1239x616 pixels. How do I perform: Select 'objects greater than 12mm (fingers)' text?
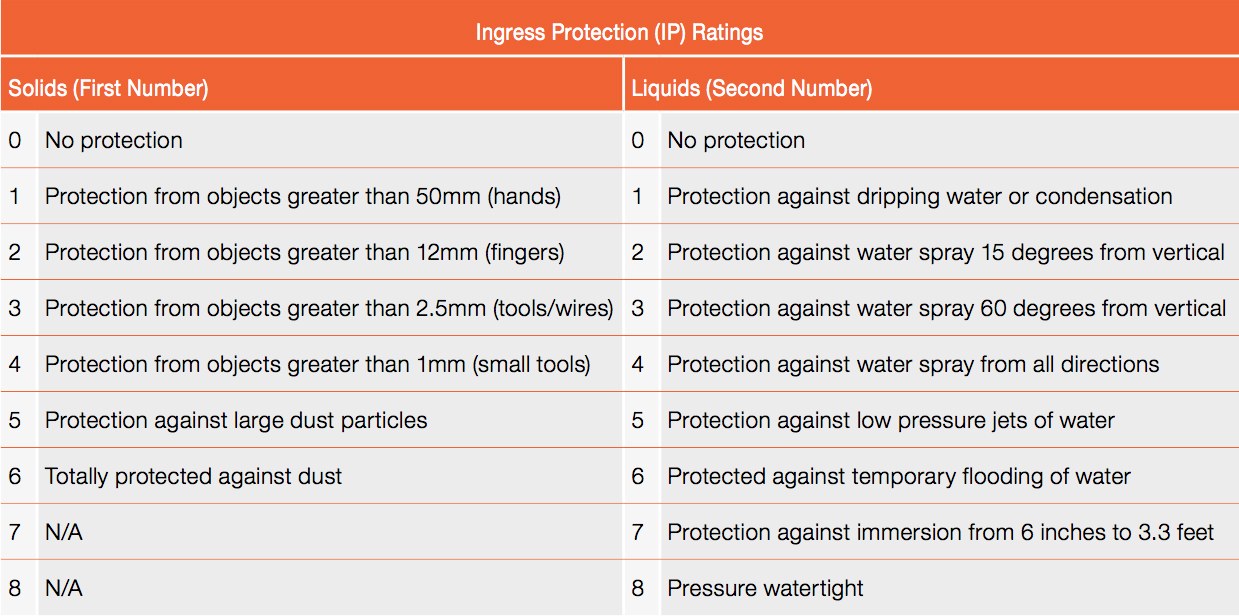pyautogui.click(x=304, y=252)
